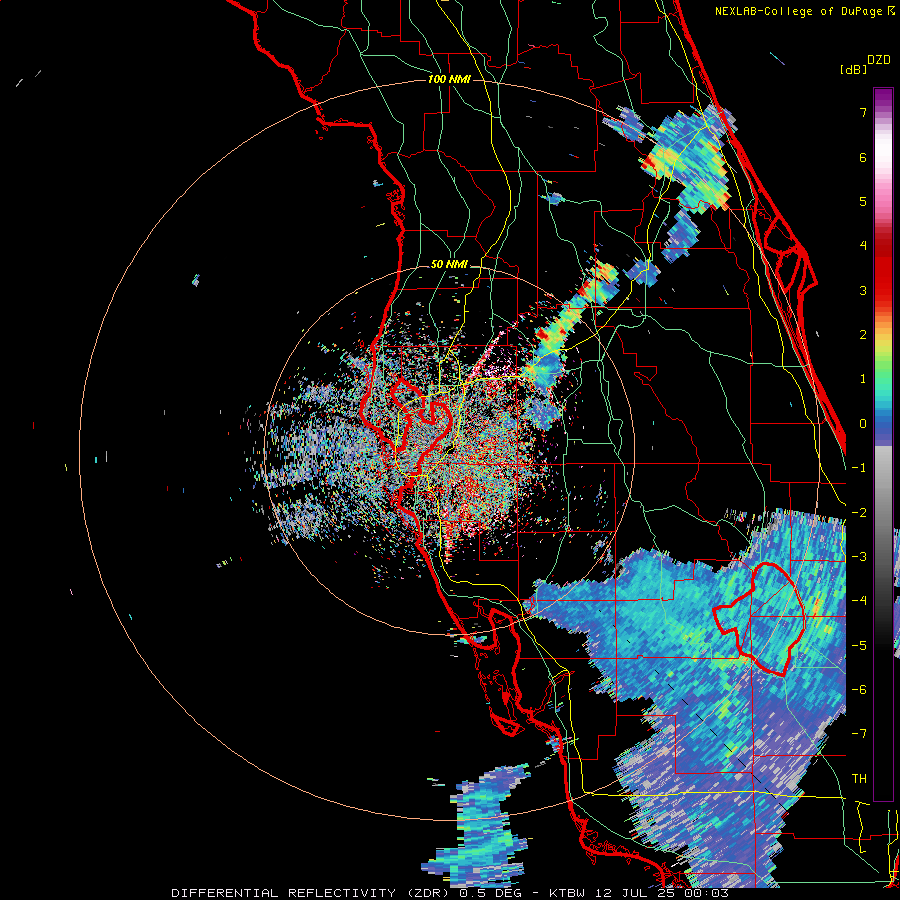Click the [dB] units label
Screen dimensions: 900x900
(853, 69)
